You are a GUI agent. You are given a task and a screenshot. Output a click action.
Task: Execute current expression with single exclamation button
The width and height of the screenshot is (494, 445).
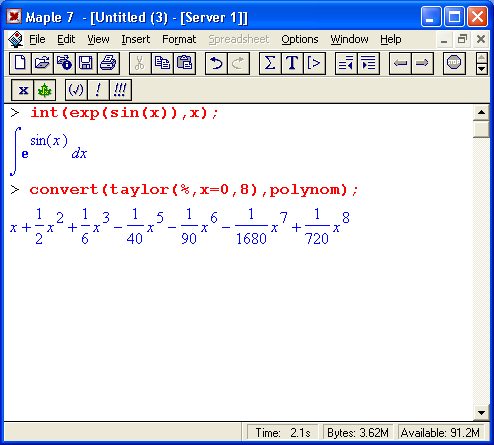tap(98, 90)
